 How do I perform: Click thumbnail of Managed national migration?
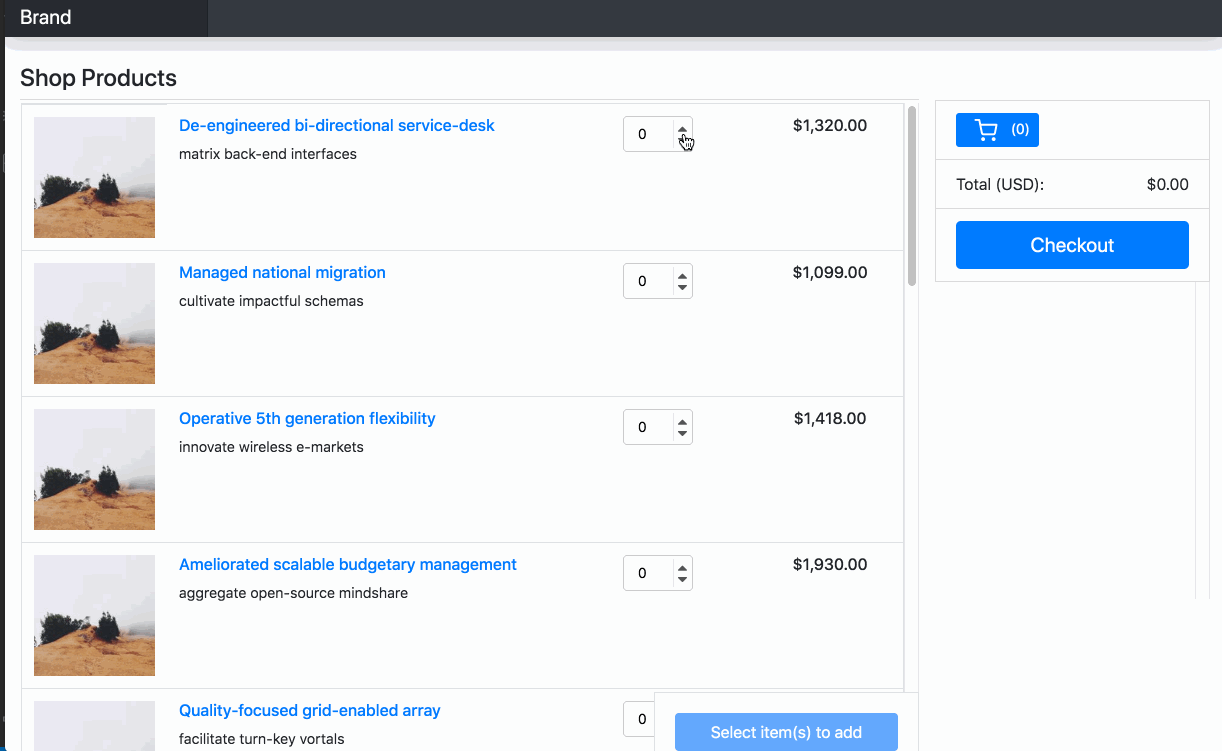click(x=94, y=323)
